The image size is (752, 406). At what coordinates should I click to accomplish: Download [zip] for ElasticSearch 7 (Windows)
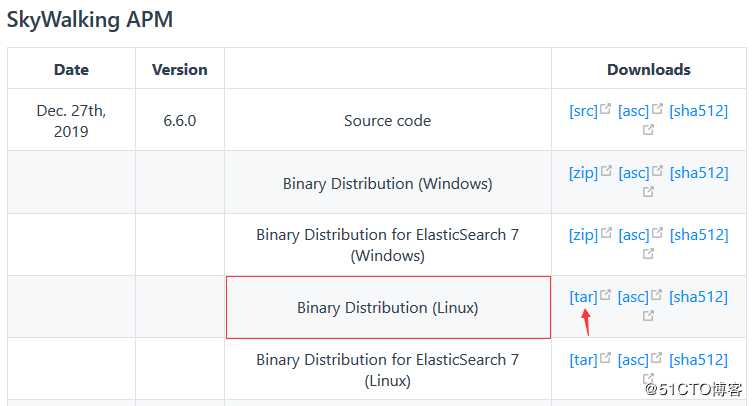pos(583,235)
